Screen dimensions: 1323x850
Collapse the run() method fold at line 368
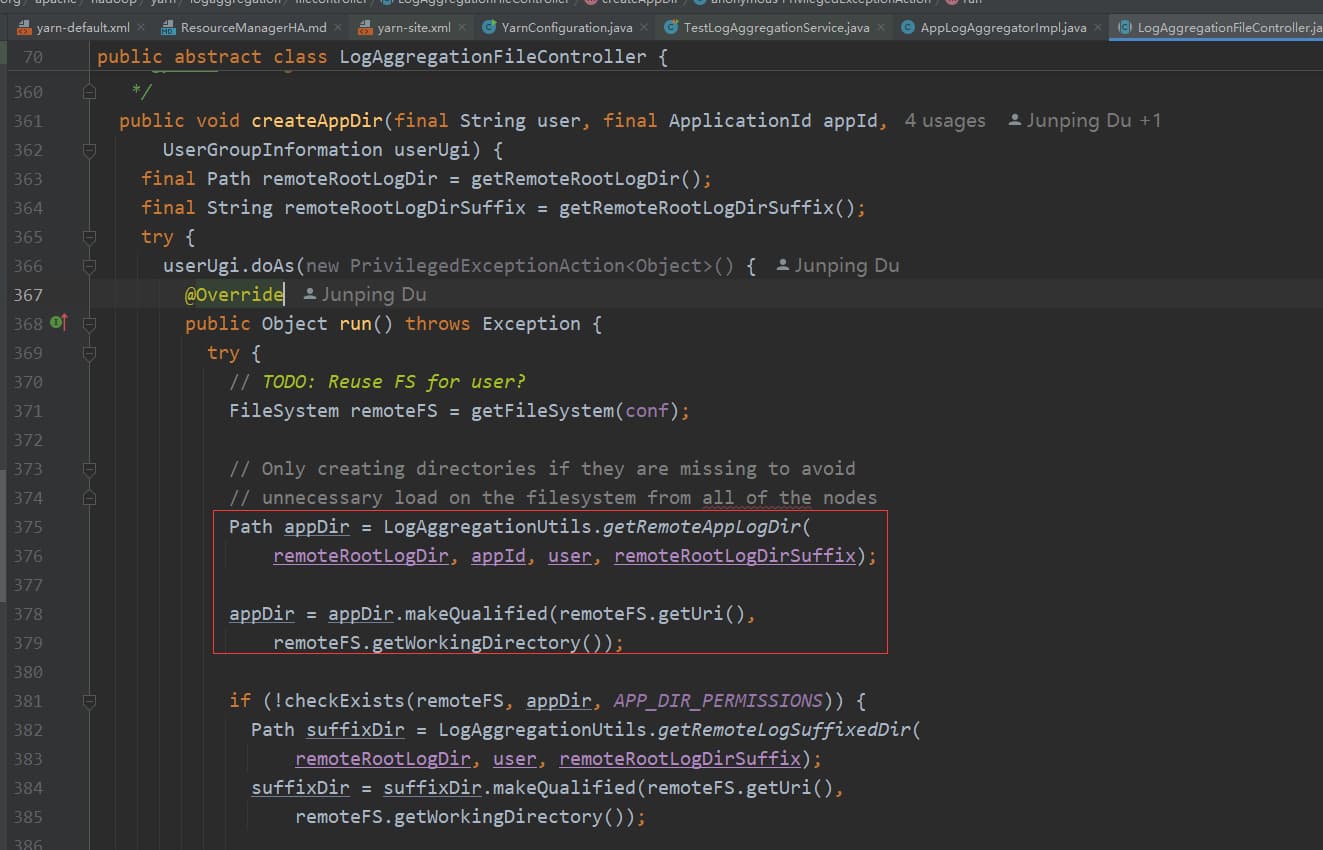89,324
